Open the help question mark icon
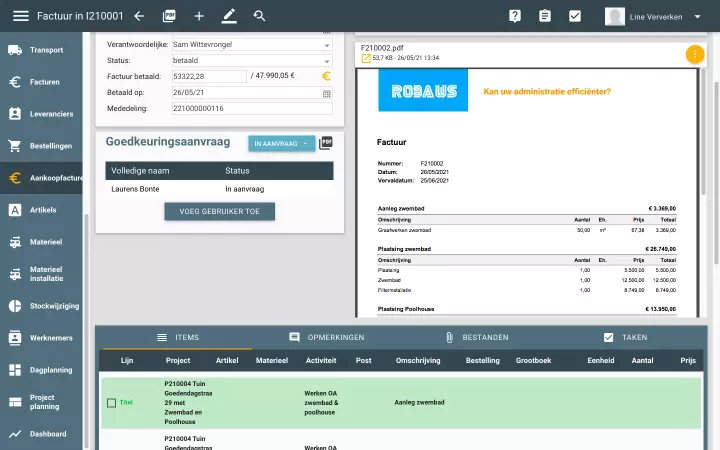Image resolution: width=720 pixels, height=450 pixels. 515,16
